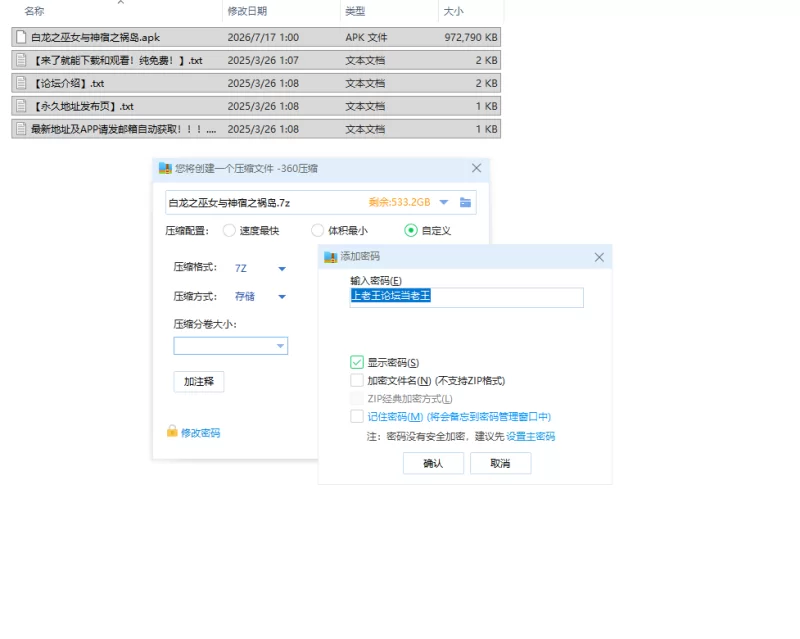
Task: Open the 压缩格式 7Z dropdown
Action: click(x=282, y=268)
